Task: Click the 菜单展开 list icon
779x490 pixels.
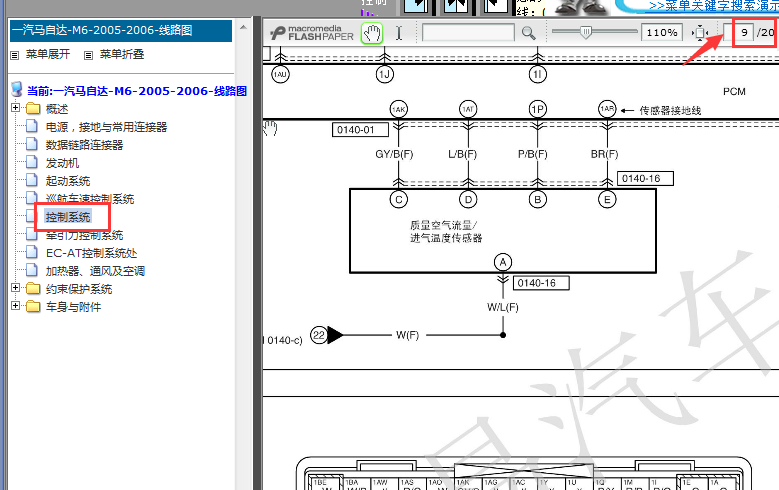Action: pos(15,55)
